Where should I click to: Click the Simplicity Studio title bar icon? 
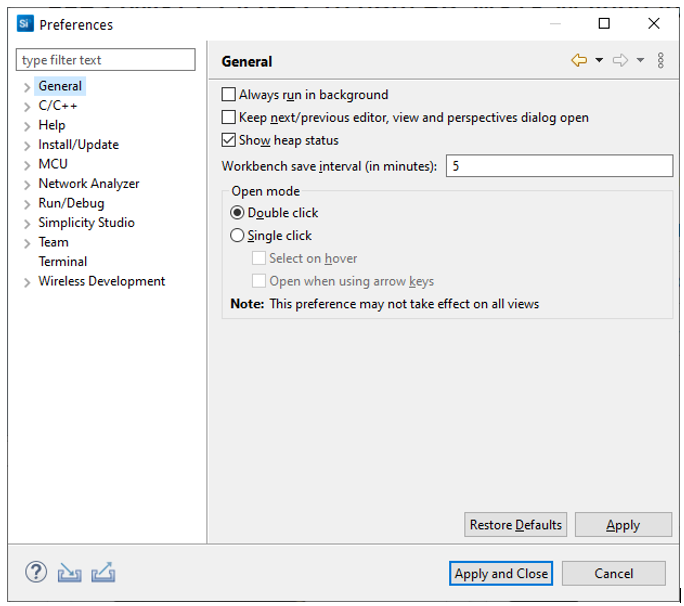(x=26, y=24)
